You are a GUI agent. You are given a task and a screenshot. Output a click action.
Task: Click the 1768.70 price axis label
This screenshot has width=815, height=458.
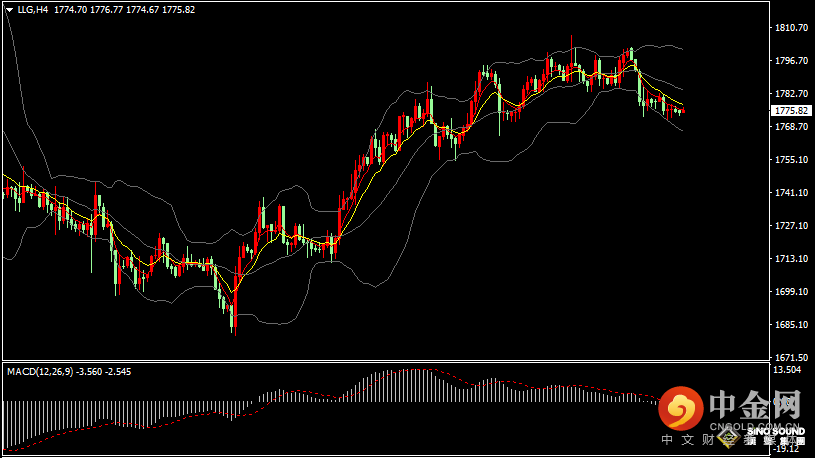[x=791, y=127]
